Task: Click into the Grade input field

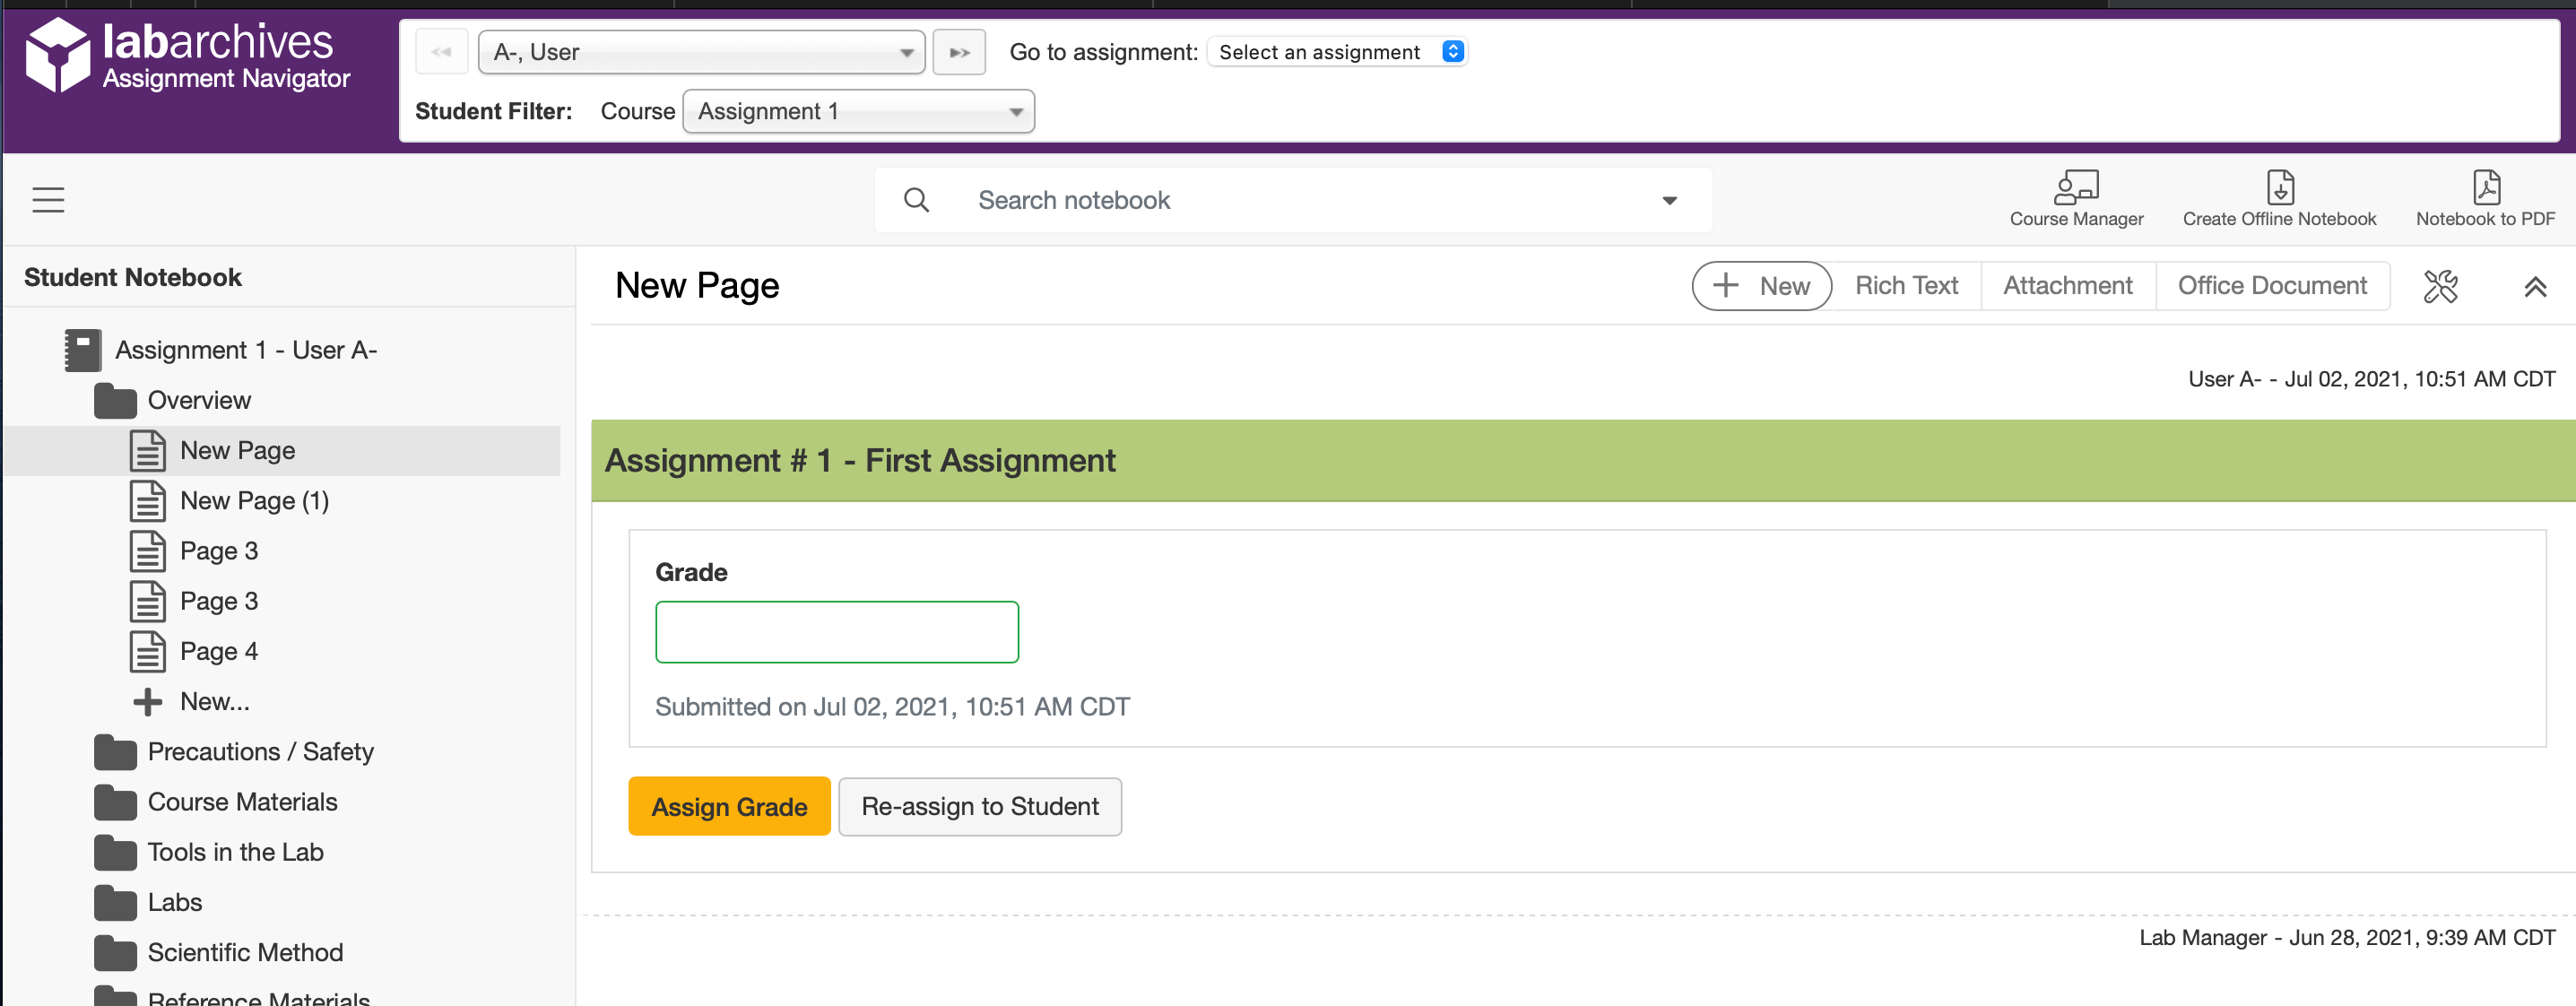Action: tap(836, 632)
